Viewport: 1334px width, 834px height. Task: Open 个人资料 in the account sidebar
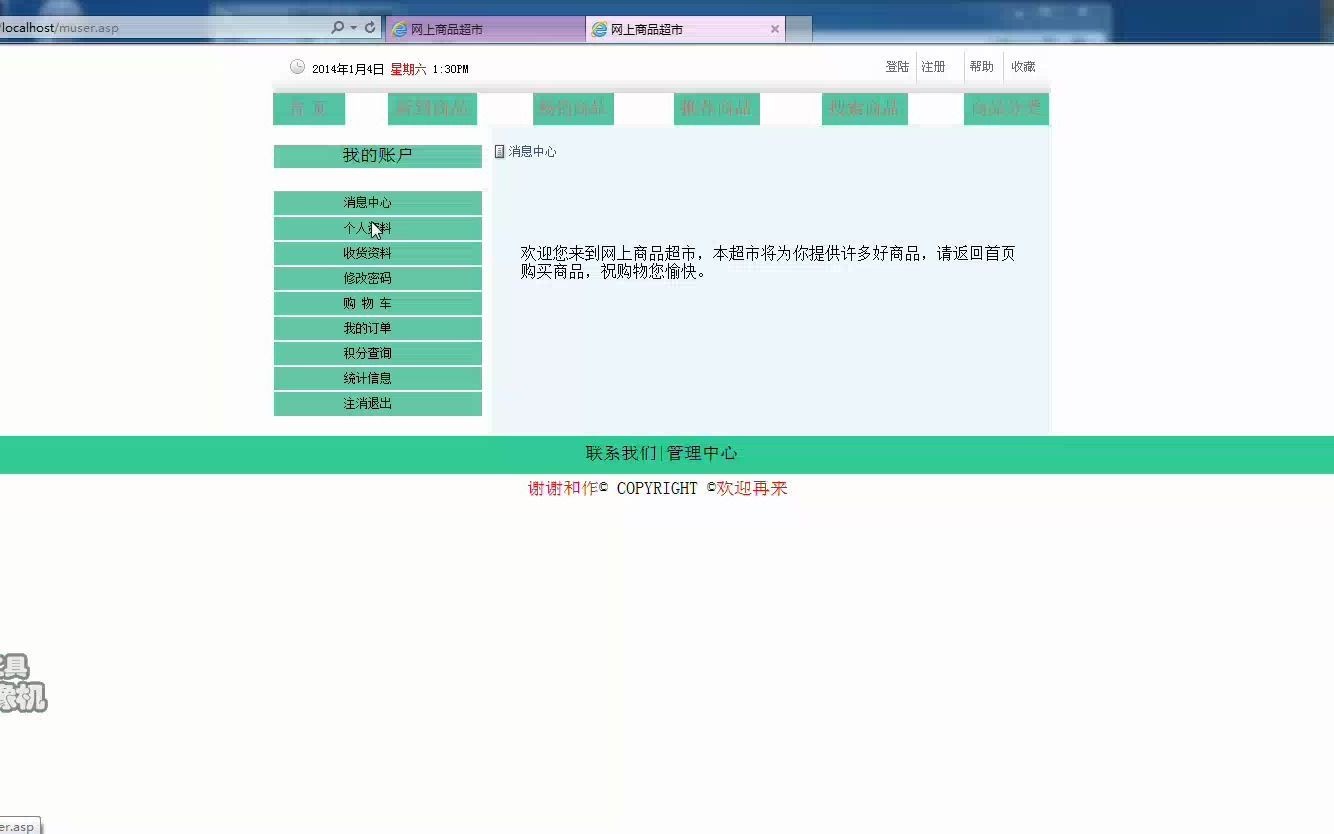[378, 228]
